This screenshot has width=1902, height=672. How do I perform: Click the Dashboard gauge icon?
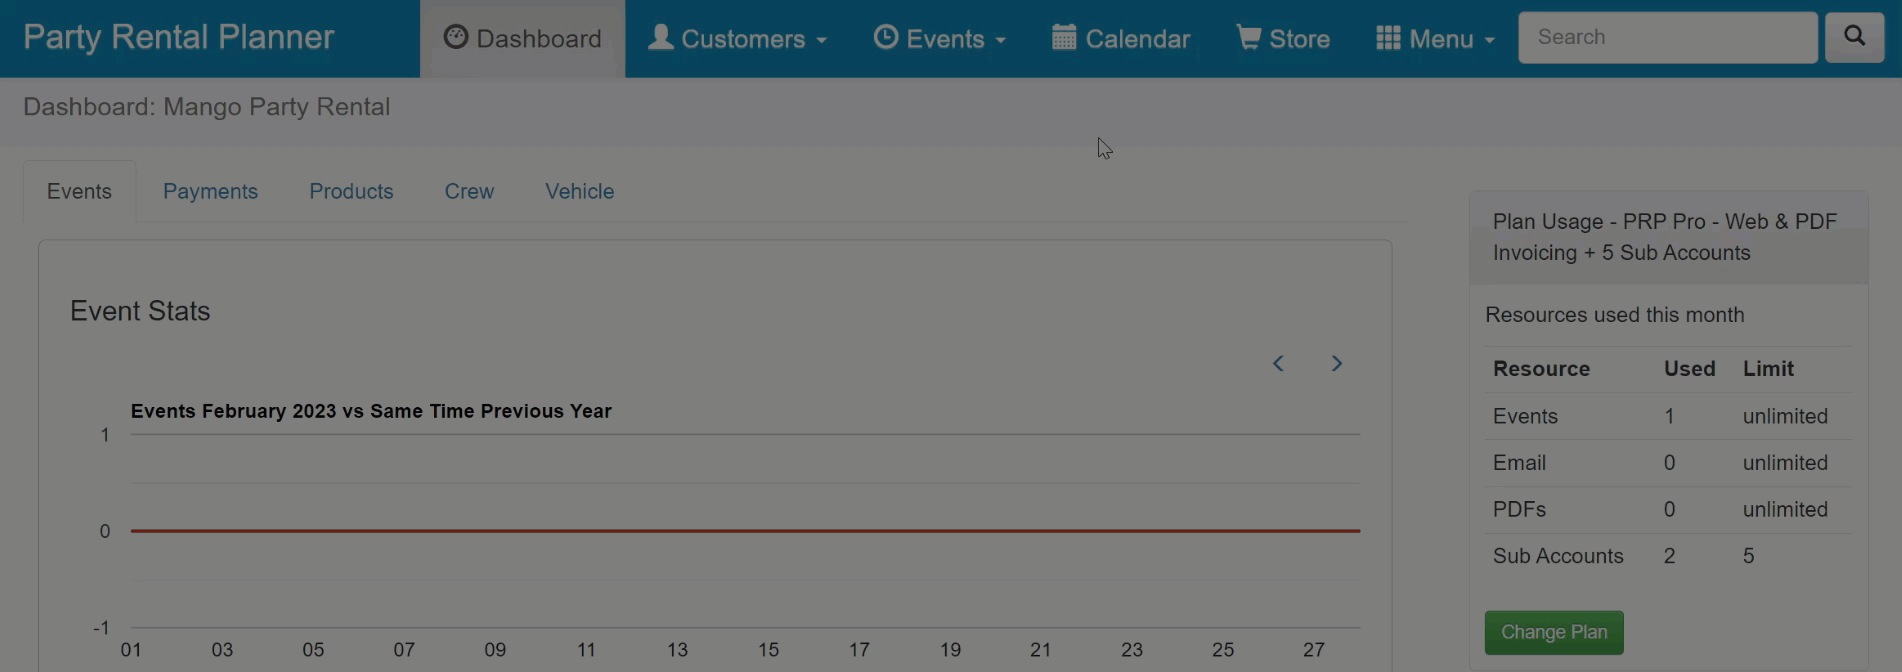coord(456,37)
